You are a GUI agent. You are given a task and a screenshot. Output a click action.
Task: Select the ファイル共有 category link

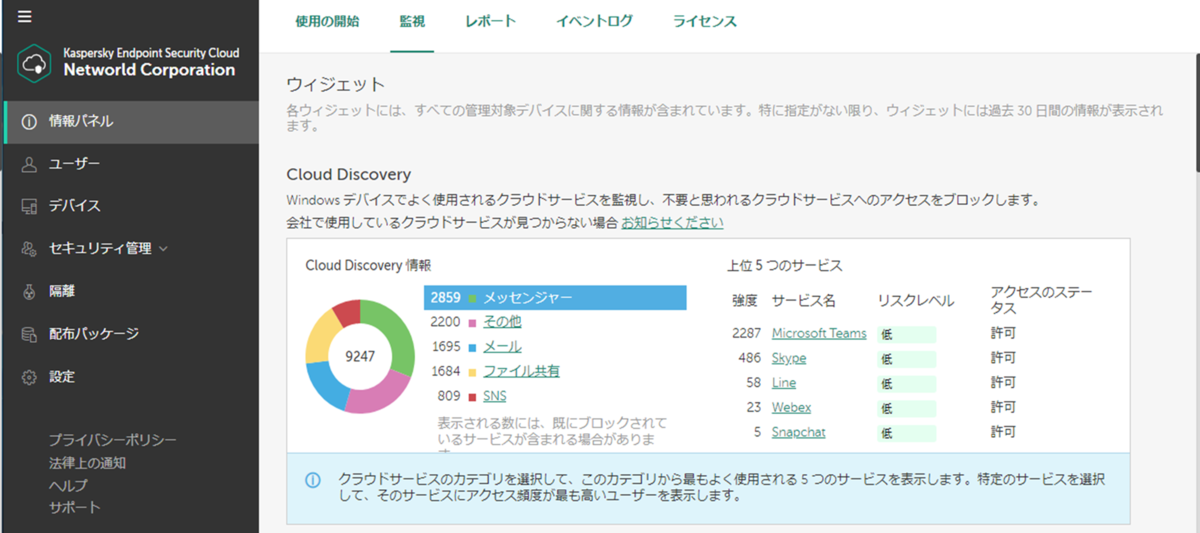[521, 371]
